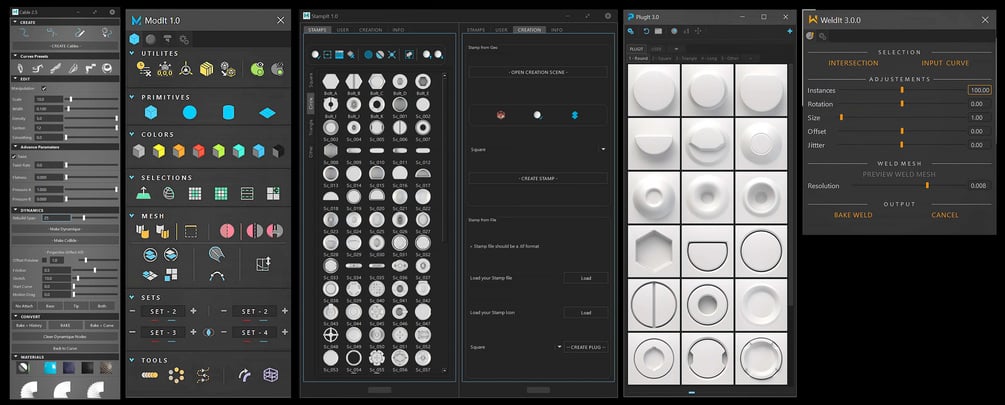Click the BAKE WELD button

click(853, 215)
